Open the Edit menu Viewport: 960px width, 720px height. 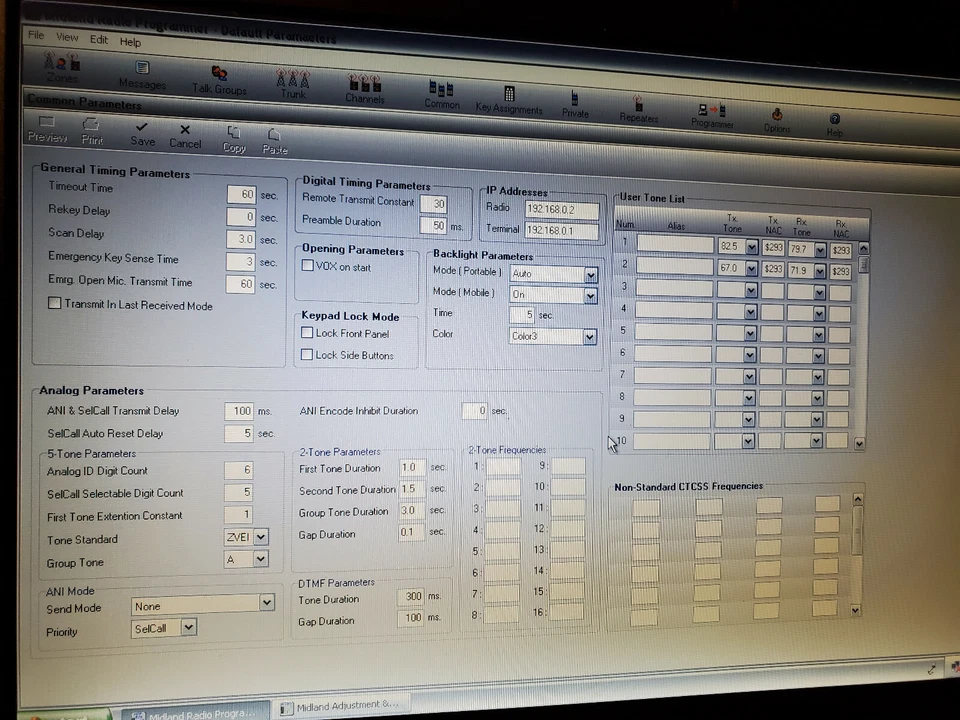coord(99,39)
